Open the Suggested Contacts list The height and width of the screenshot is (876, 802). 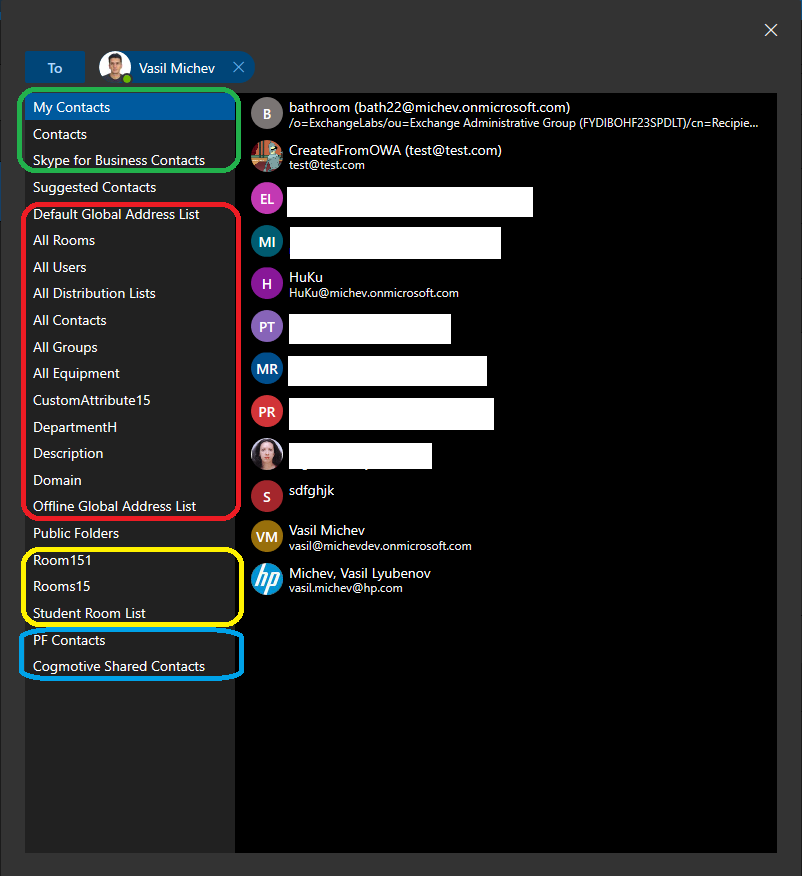tap(94, 187)
